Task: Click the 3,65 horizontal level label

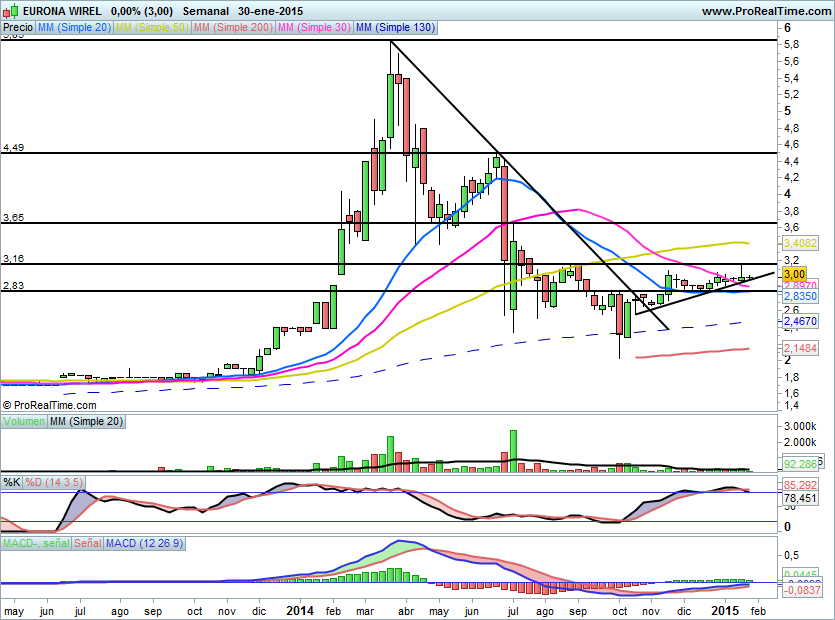Action: pos(13,217)
